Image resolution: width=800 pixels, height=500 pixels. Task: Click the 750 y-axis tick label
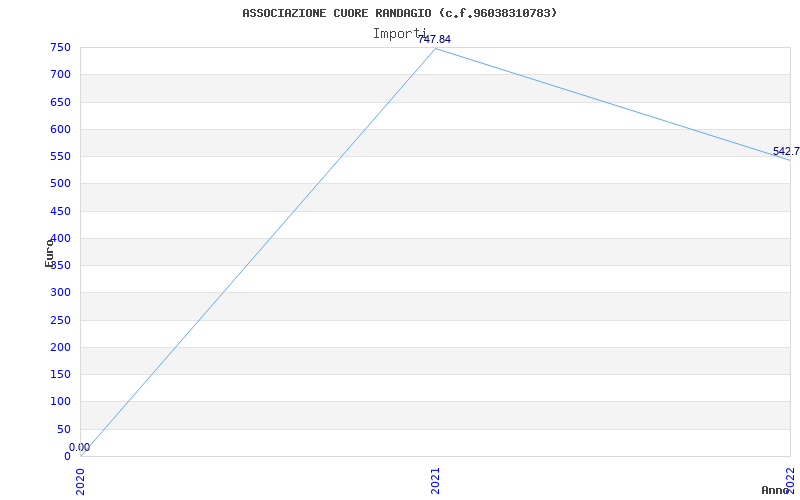click(x=60, y=47)
